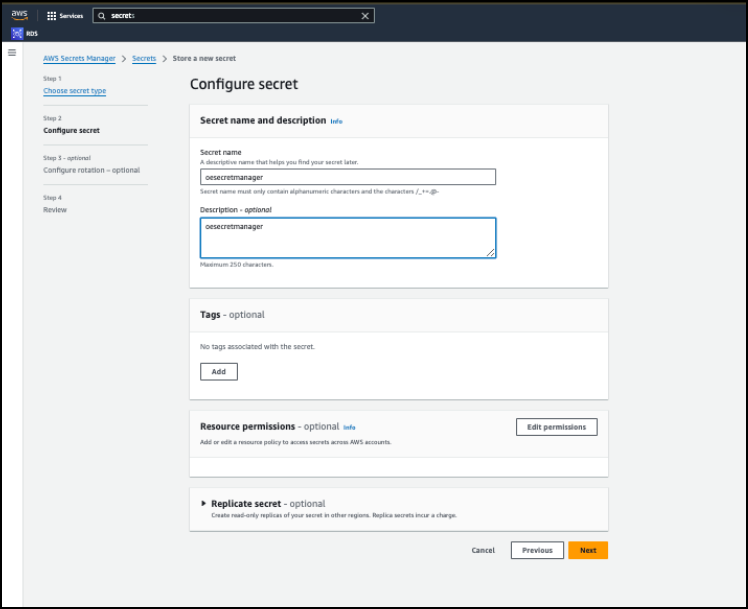Image resolution: width=748 pixels, height=609 pixels.
Task: Cancel the secret creation
Action: point(483,550)
